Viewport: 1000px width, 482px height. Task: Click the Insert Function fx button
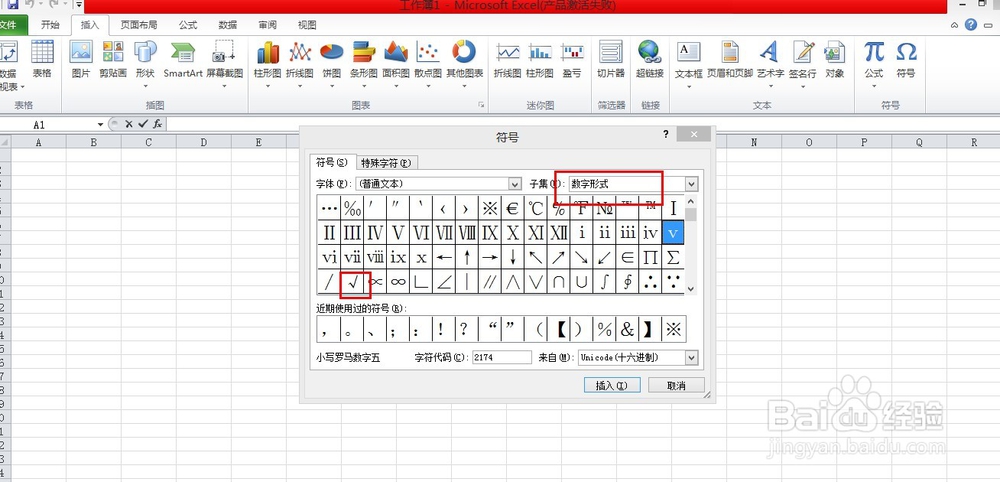(157, 124)
